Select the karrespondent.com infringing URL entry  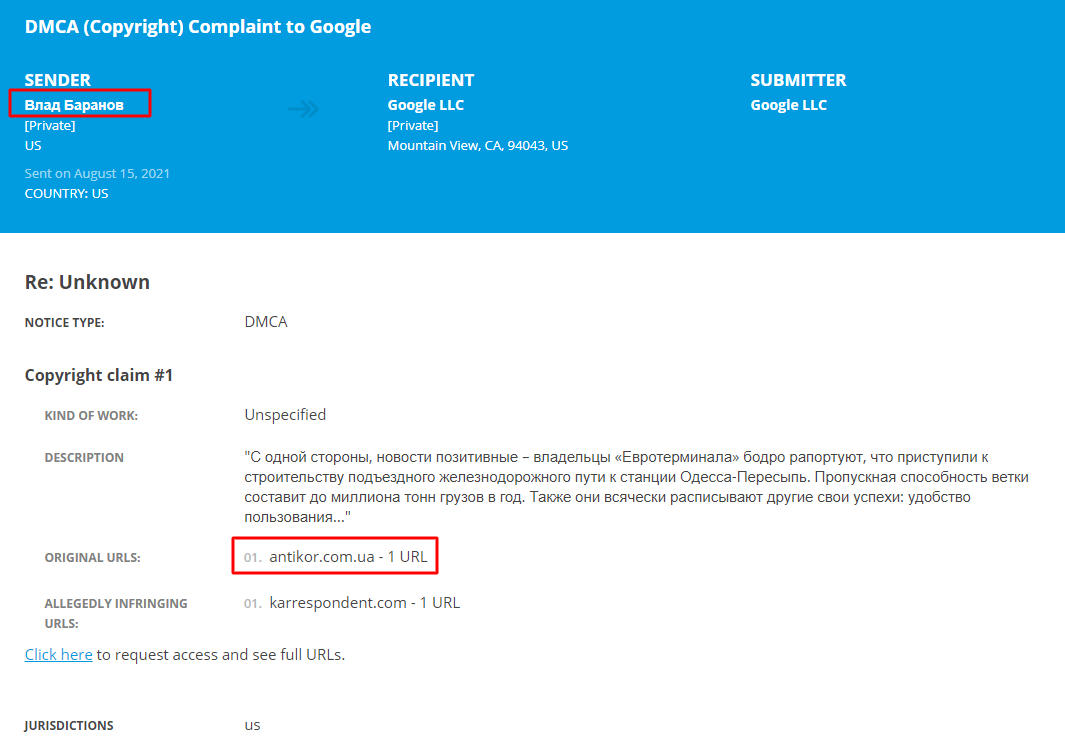point(365,603)
